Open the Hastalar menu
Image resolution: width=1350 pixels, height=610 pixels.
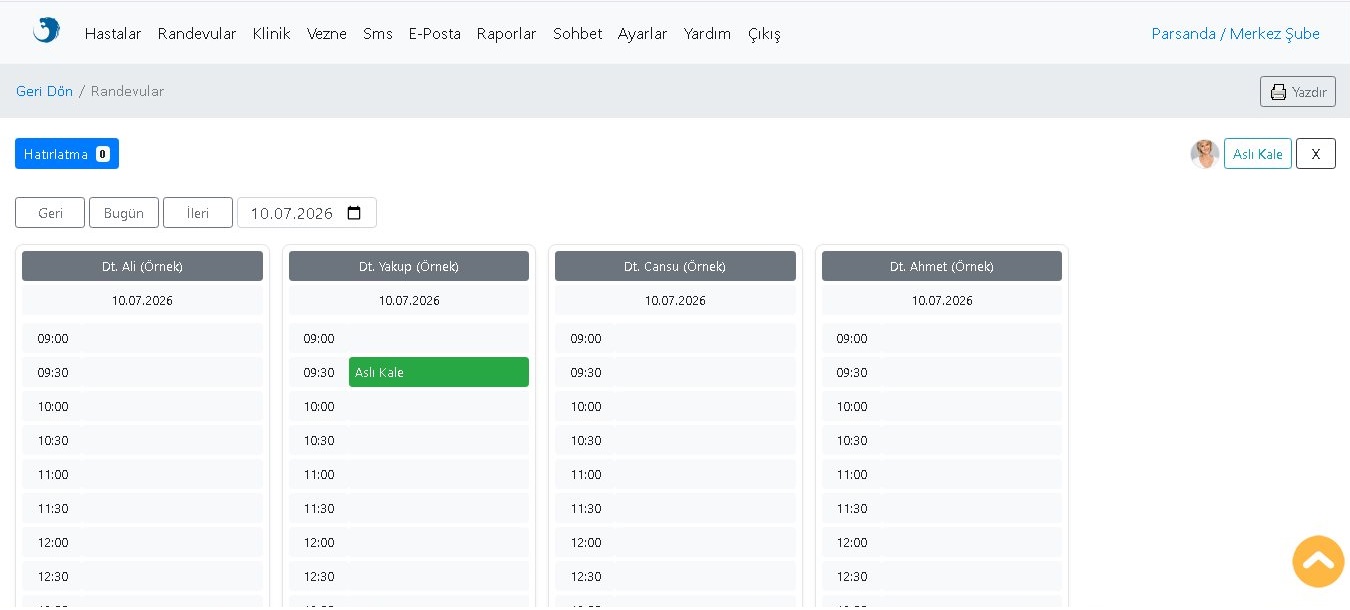[x=113, y=34]
